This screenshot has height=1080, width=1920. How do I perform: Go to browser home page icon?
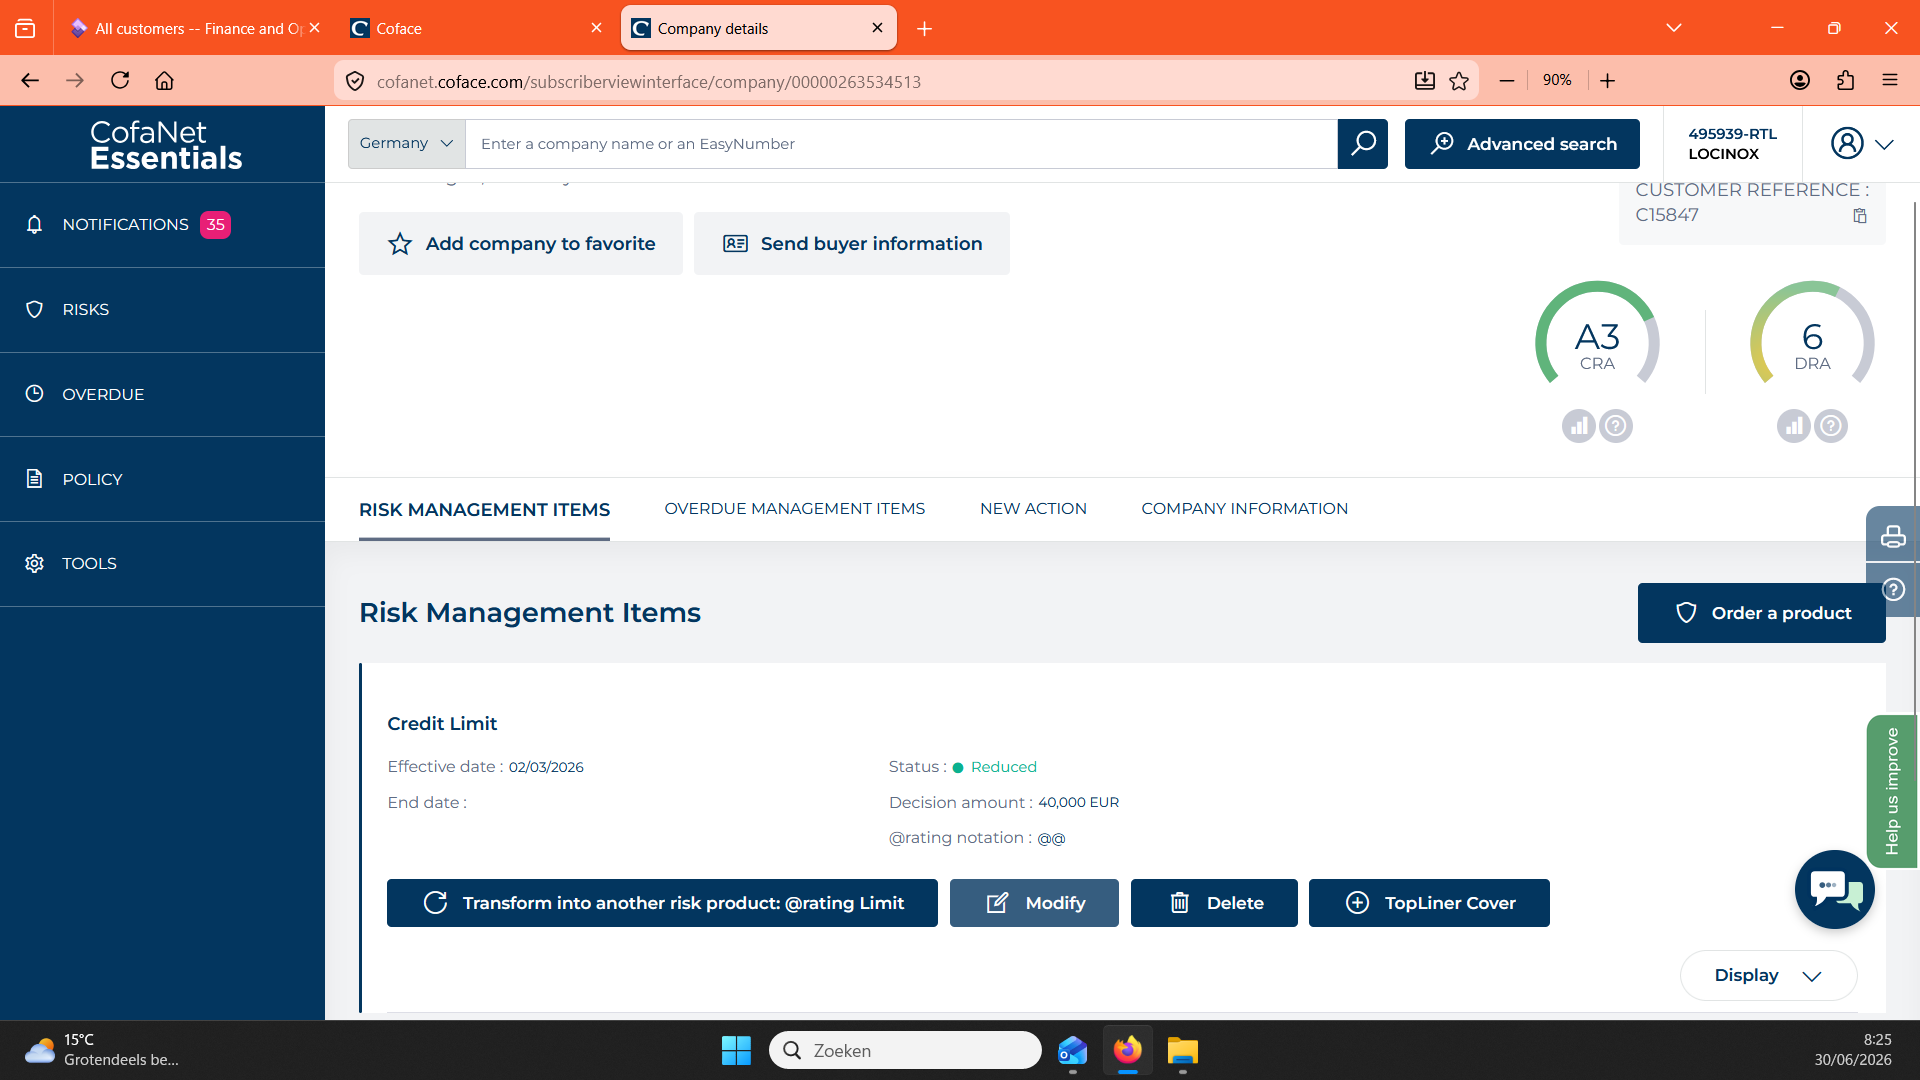tap(164, 81)
